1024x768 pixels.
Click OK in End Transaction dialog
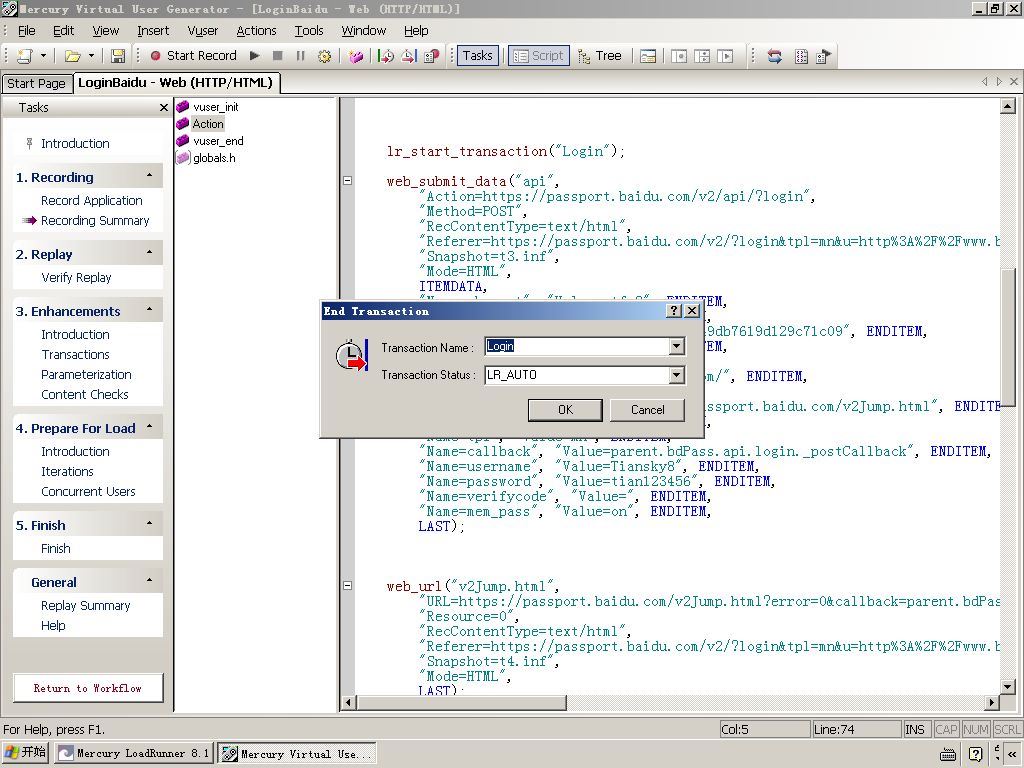(565, 409)
